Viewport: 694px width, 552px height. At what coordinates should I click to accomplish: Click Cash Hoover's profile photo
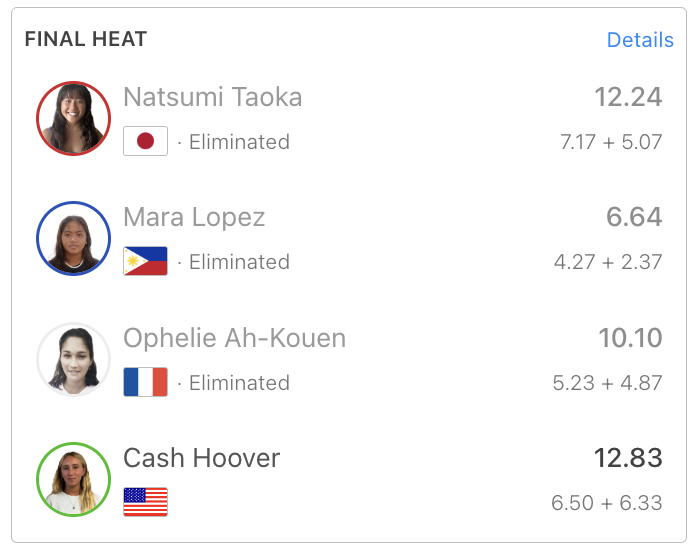[73, 479]
